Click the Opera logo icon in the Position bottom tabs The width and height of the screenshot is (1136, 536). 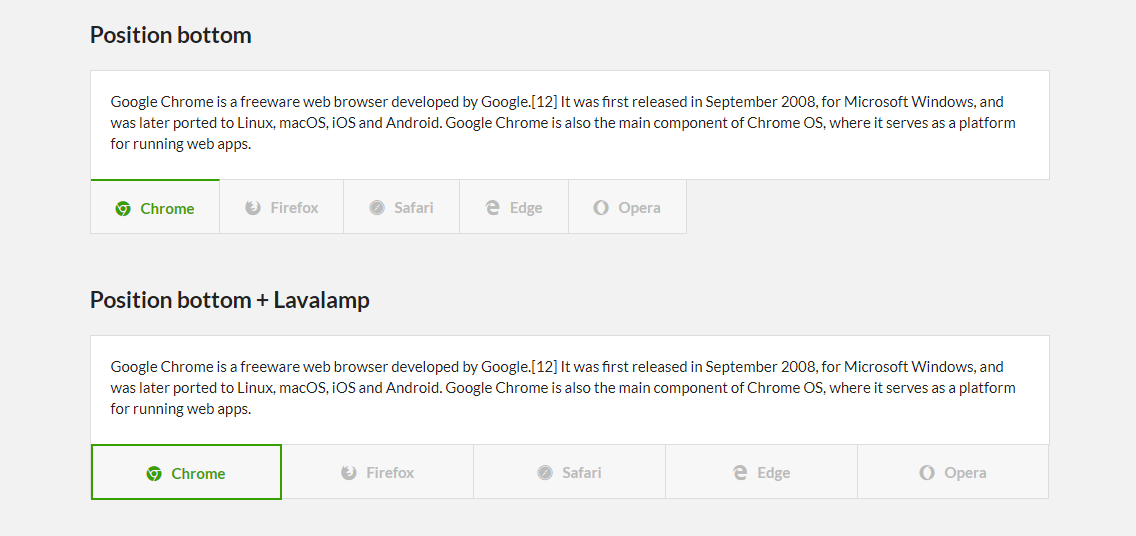tap(601, 208)
